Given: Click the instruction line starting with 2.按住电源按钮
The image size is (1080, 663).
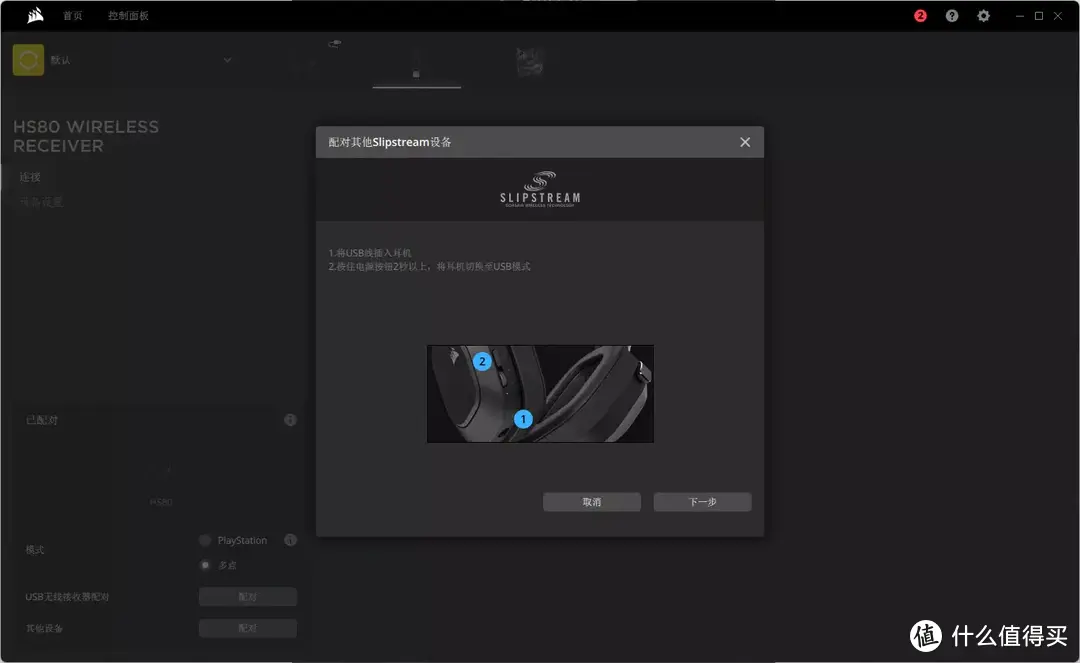Looking at the screenshot, I should coord(430,266).
